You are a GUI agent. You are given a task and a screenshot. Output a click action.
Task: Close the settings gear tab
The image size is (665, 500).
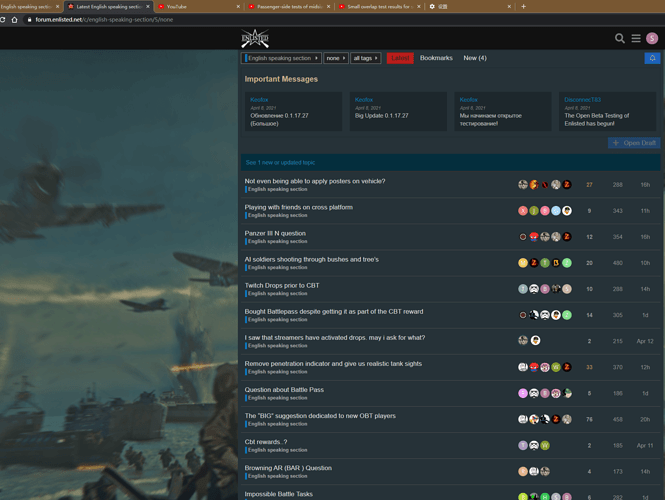coord(509,6)
